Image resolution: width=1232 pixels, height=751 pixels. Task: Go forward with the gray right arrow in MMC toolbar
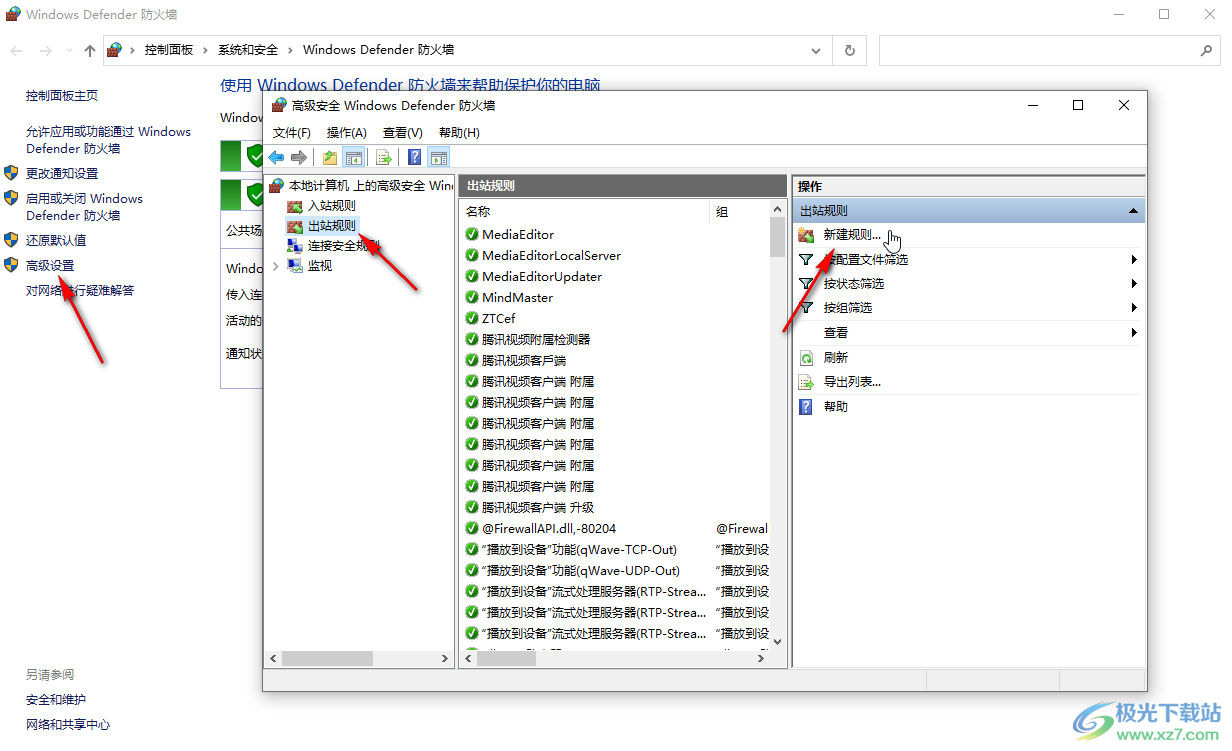coord(298,157)
